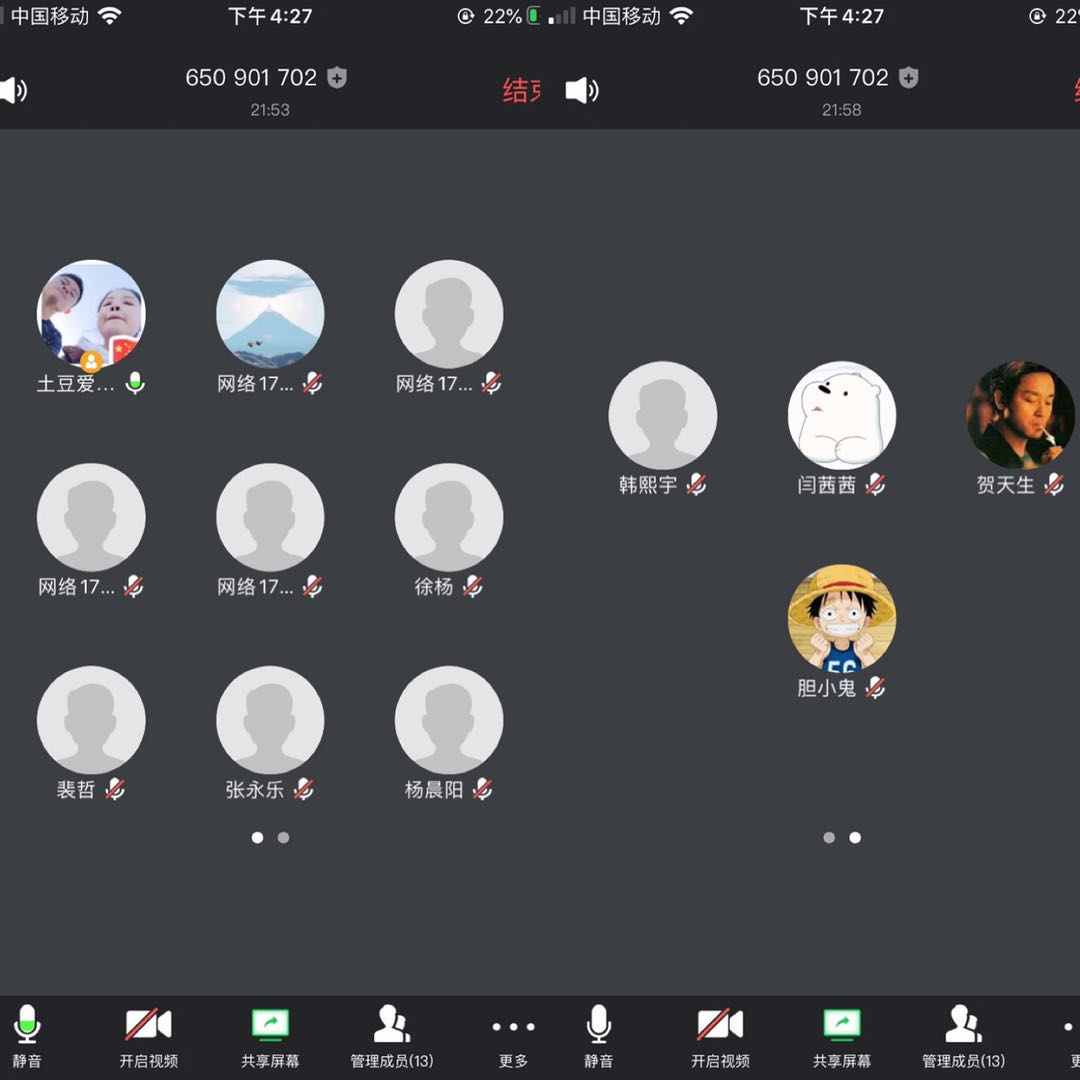
Task: Tap the shield icon beside the 21:58 meeting ID
Action: point(908,78)
